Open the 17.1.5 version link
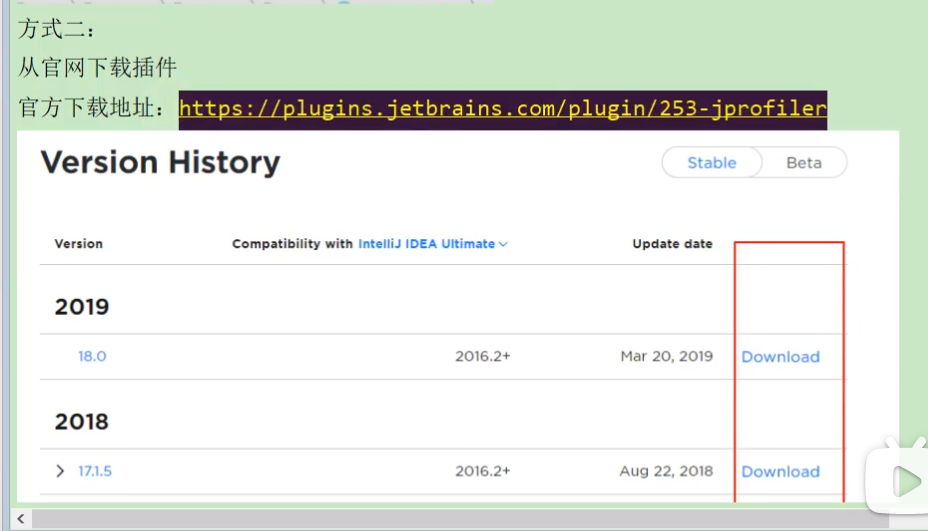 [95, 471]
